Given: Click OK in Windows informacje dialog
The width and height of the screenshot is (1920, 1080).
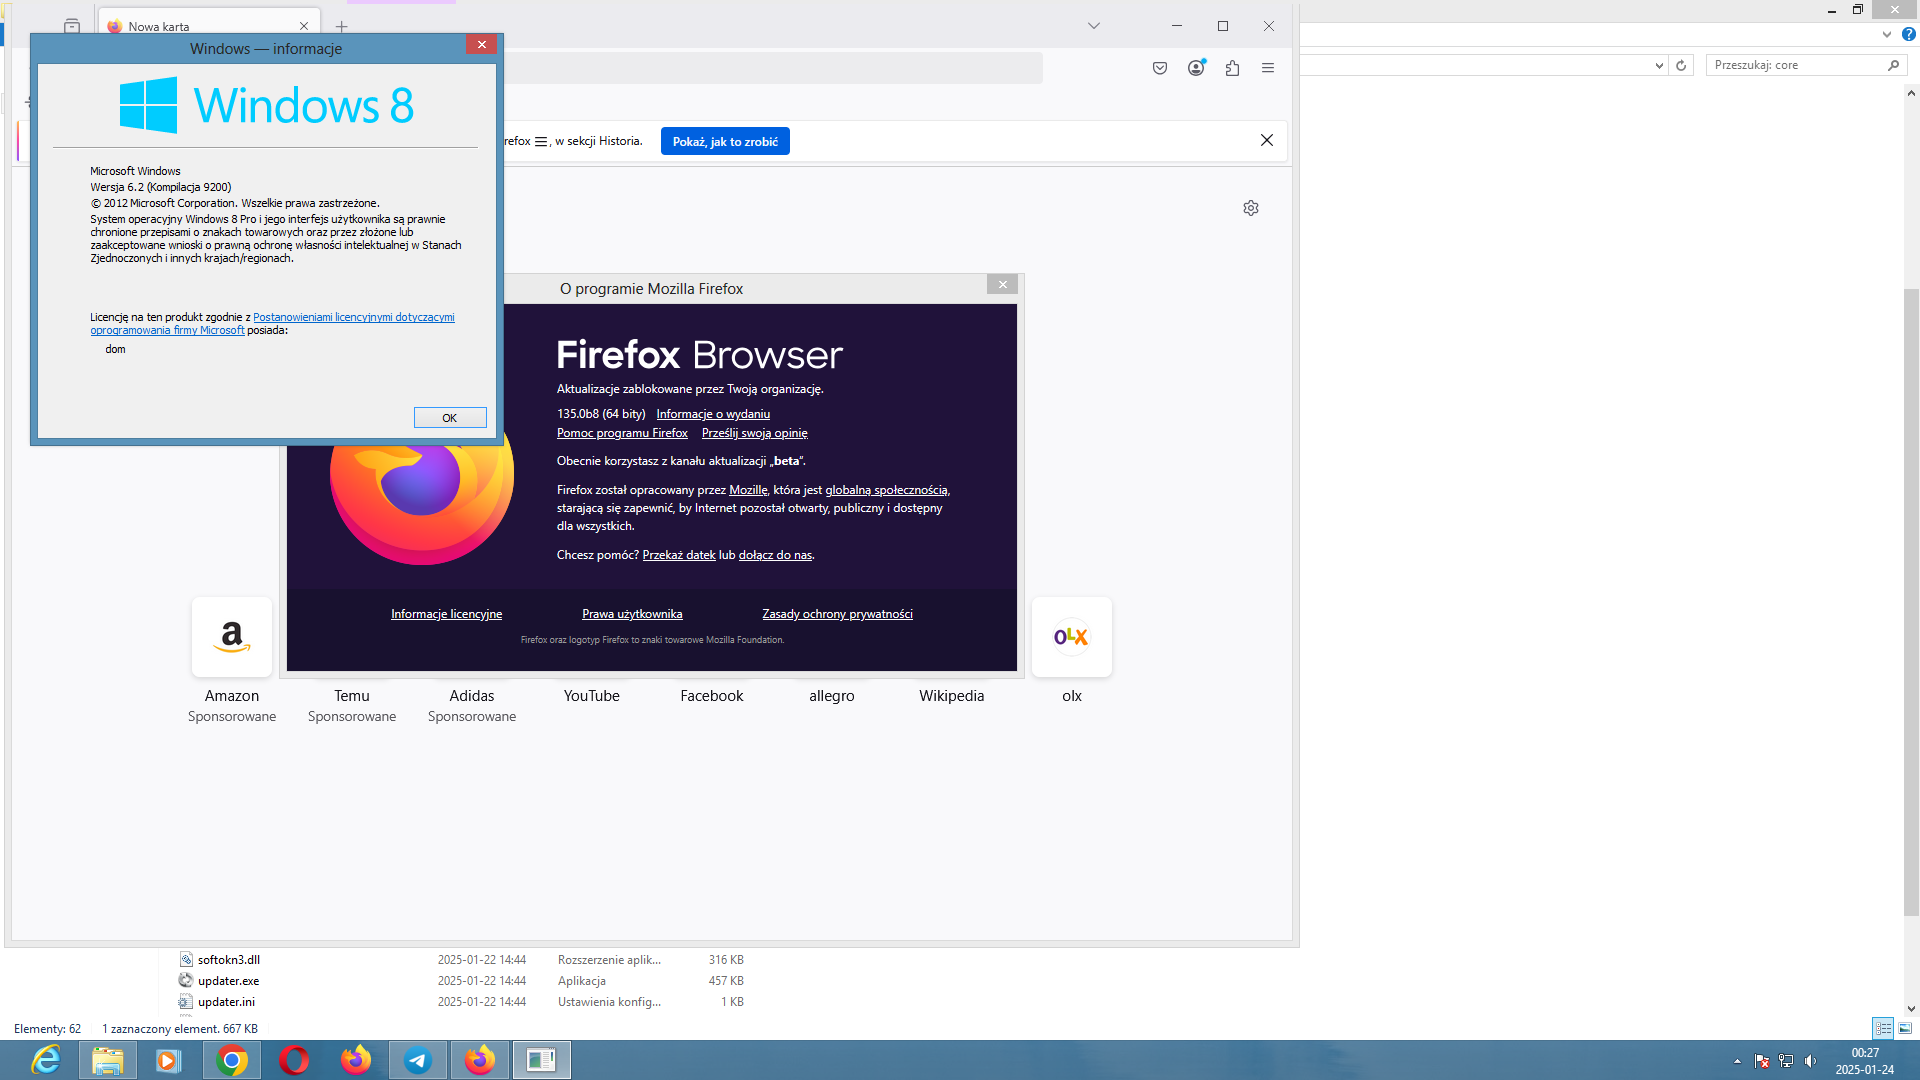Looking at the screenshot, I should [x=450, y=418].
